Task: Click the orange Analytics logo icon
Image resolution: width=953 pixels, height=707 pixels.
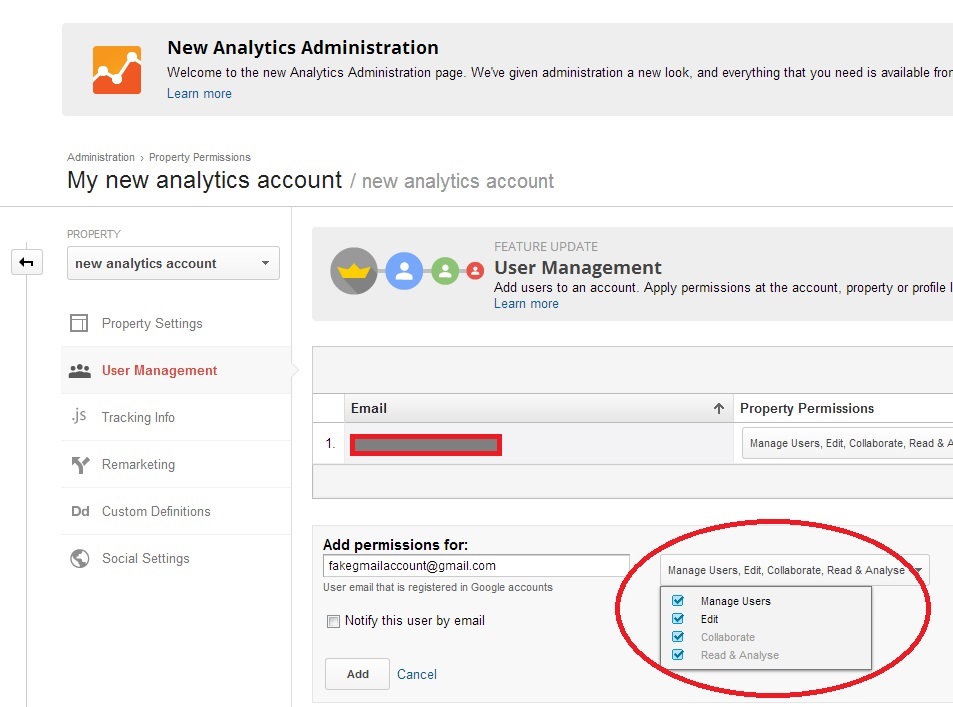Action: [117, 70]
